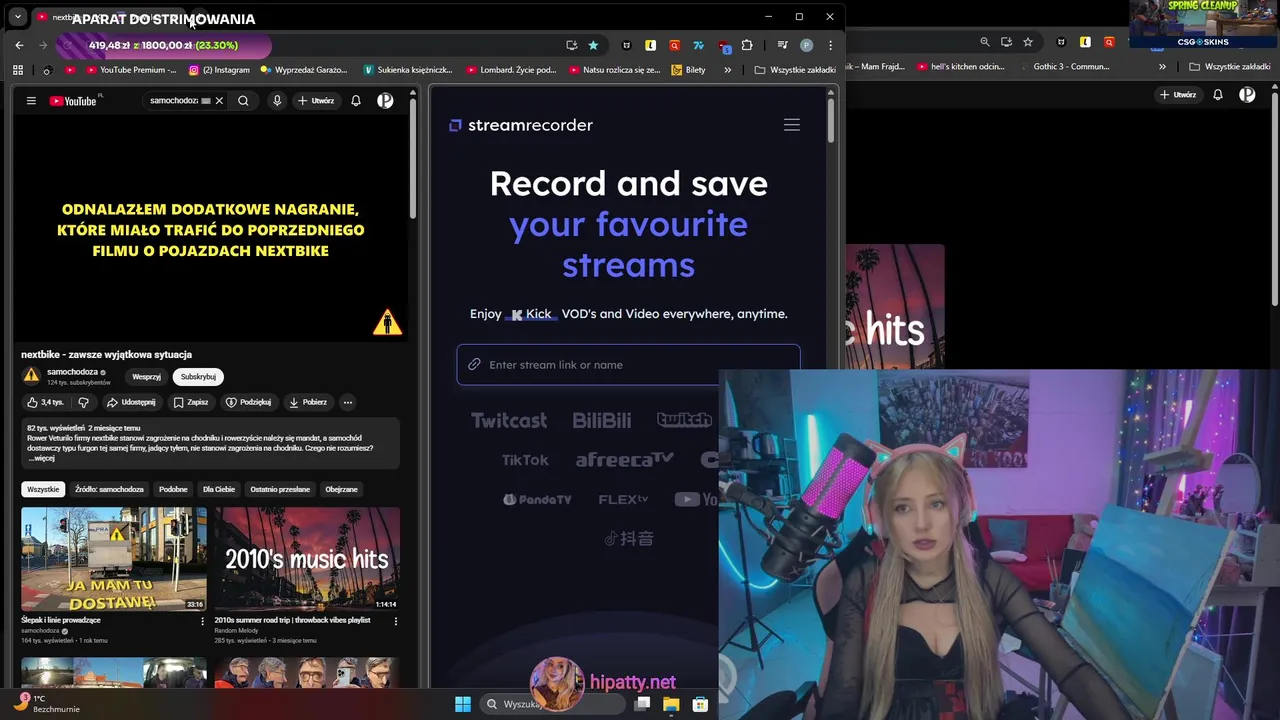
Task: Open notifications bell in background YouTube window
Action: point(1218,95)
